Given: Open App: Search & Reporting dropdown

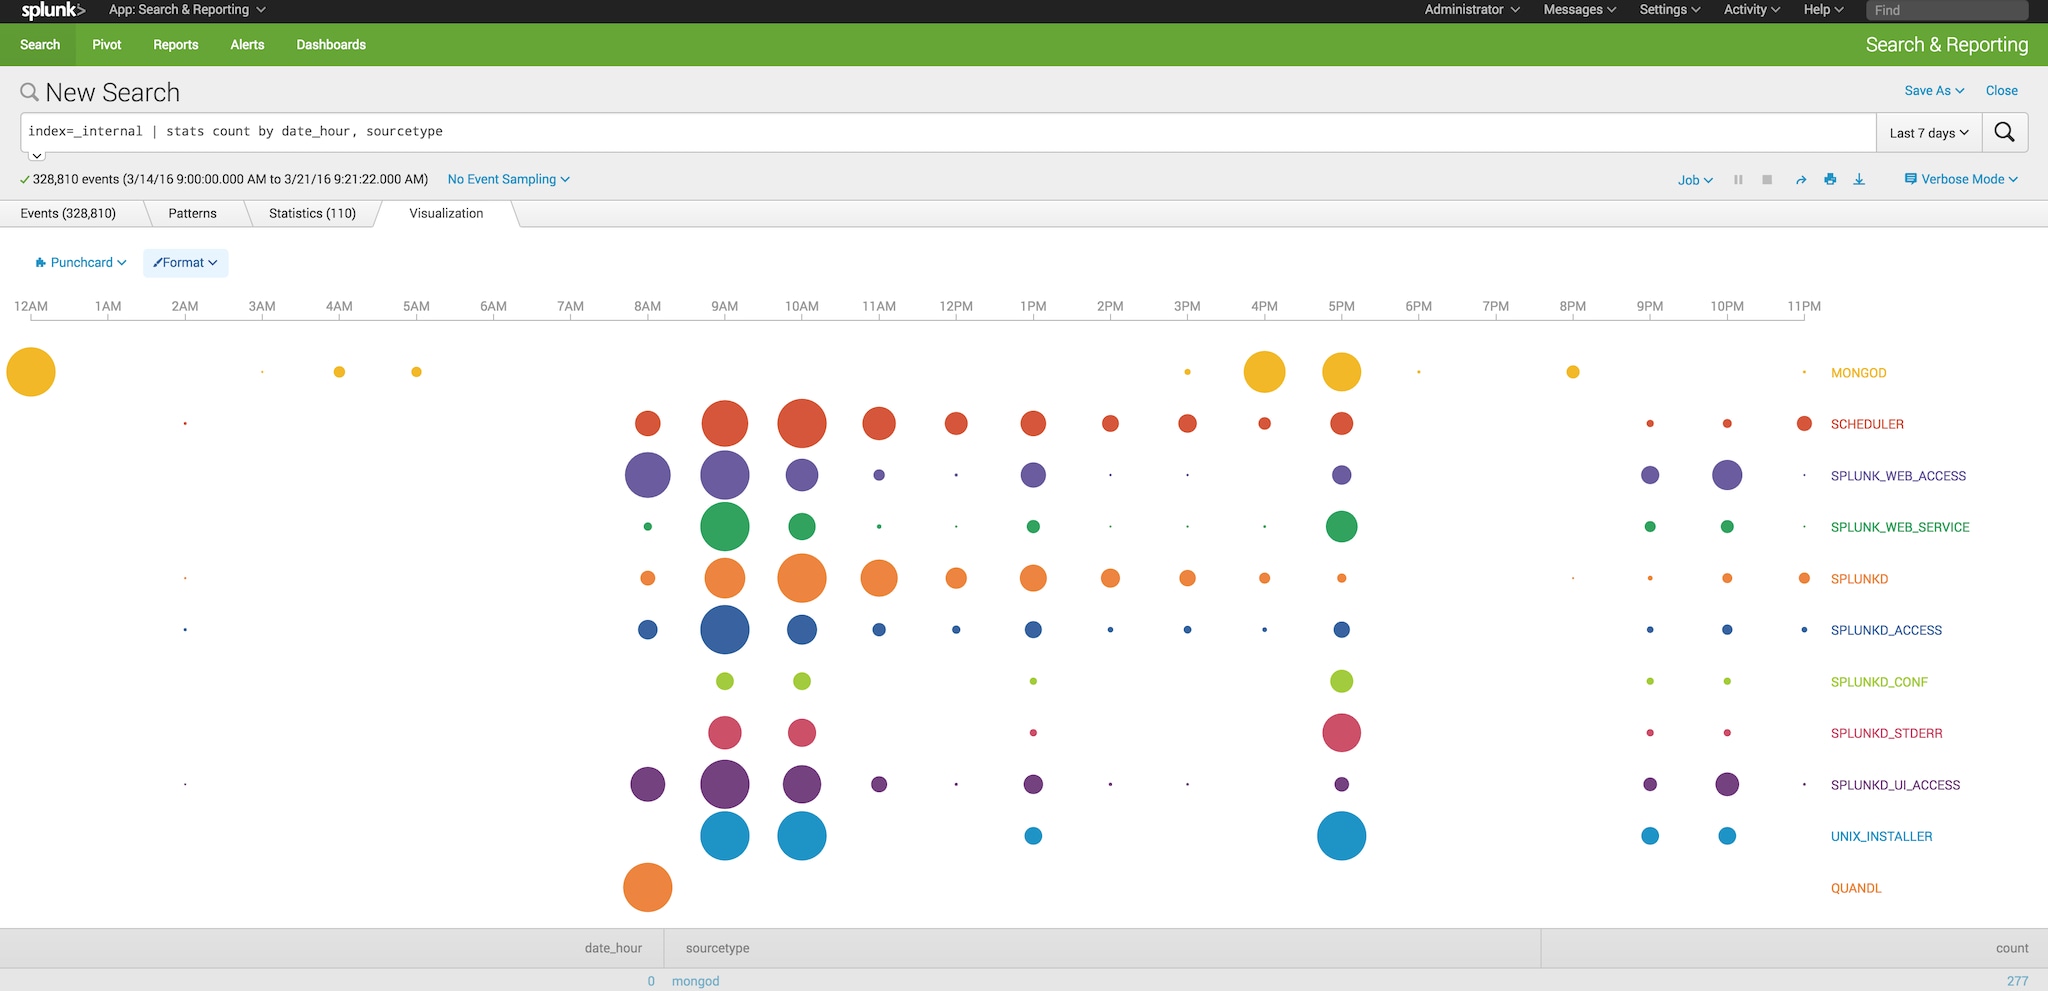Looking at the screenshot, I should coord(187,10).
